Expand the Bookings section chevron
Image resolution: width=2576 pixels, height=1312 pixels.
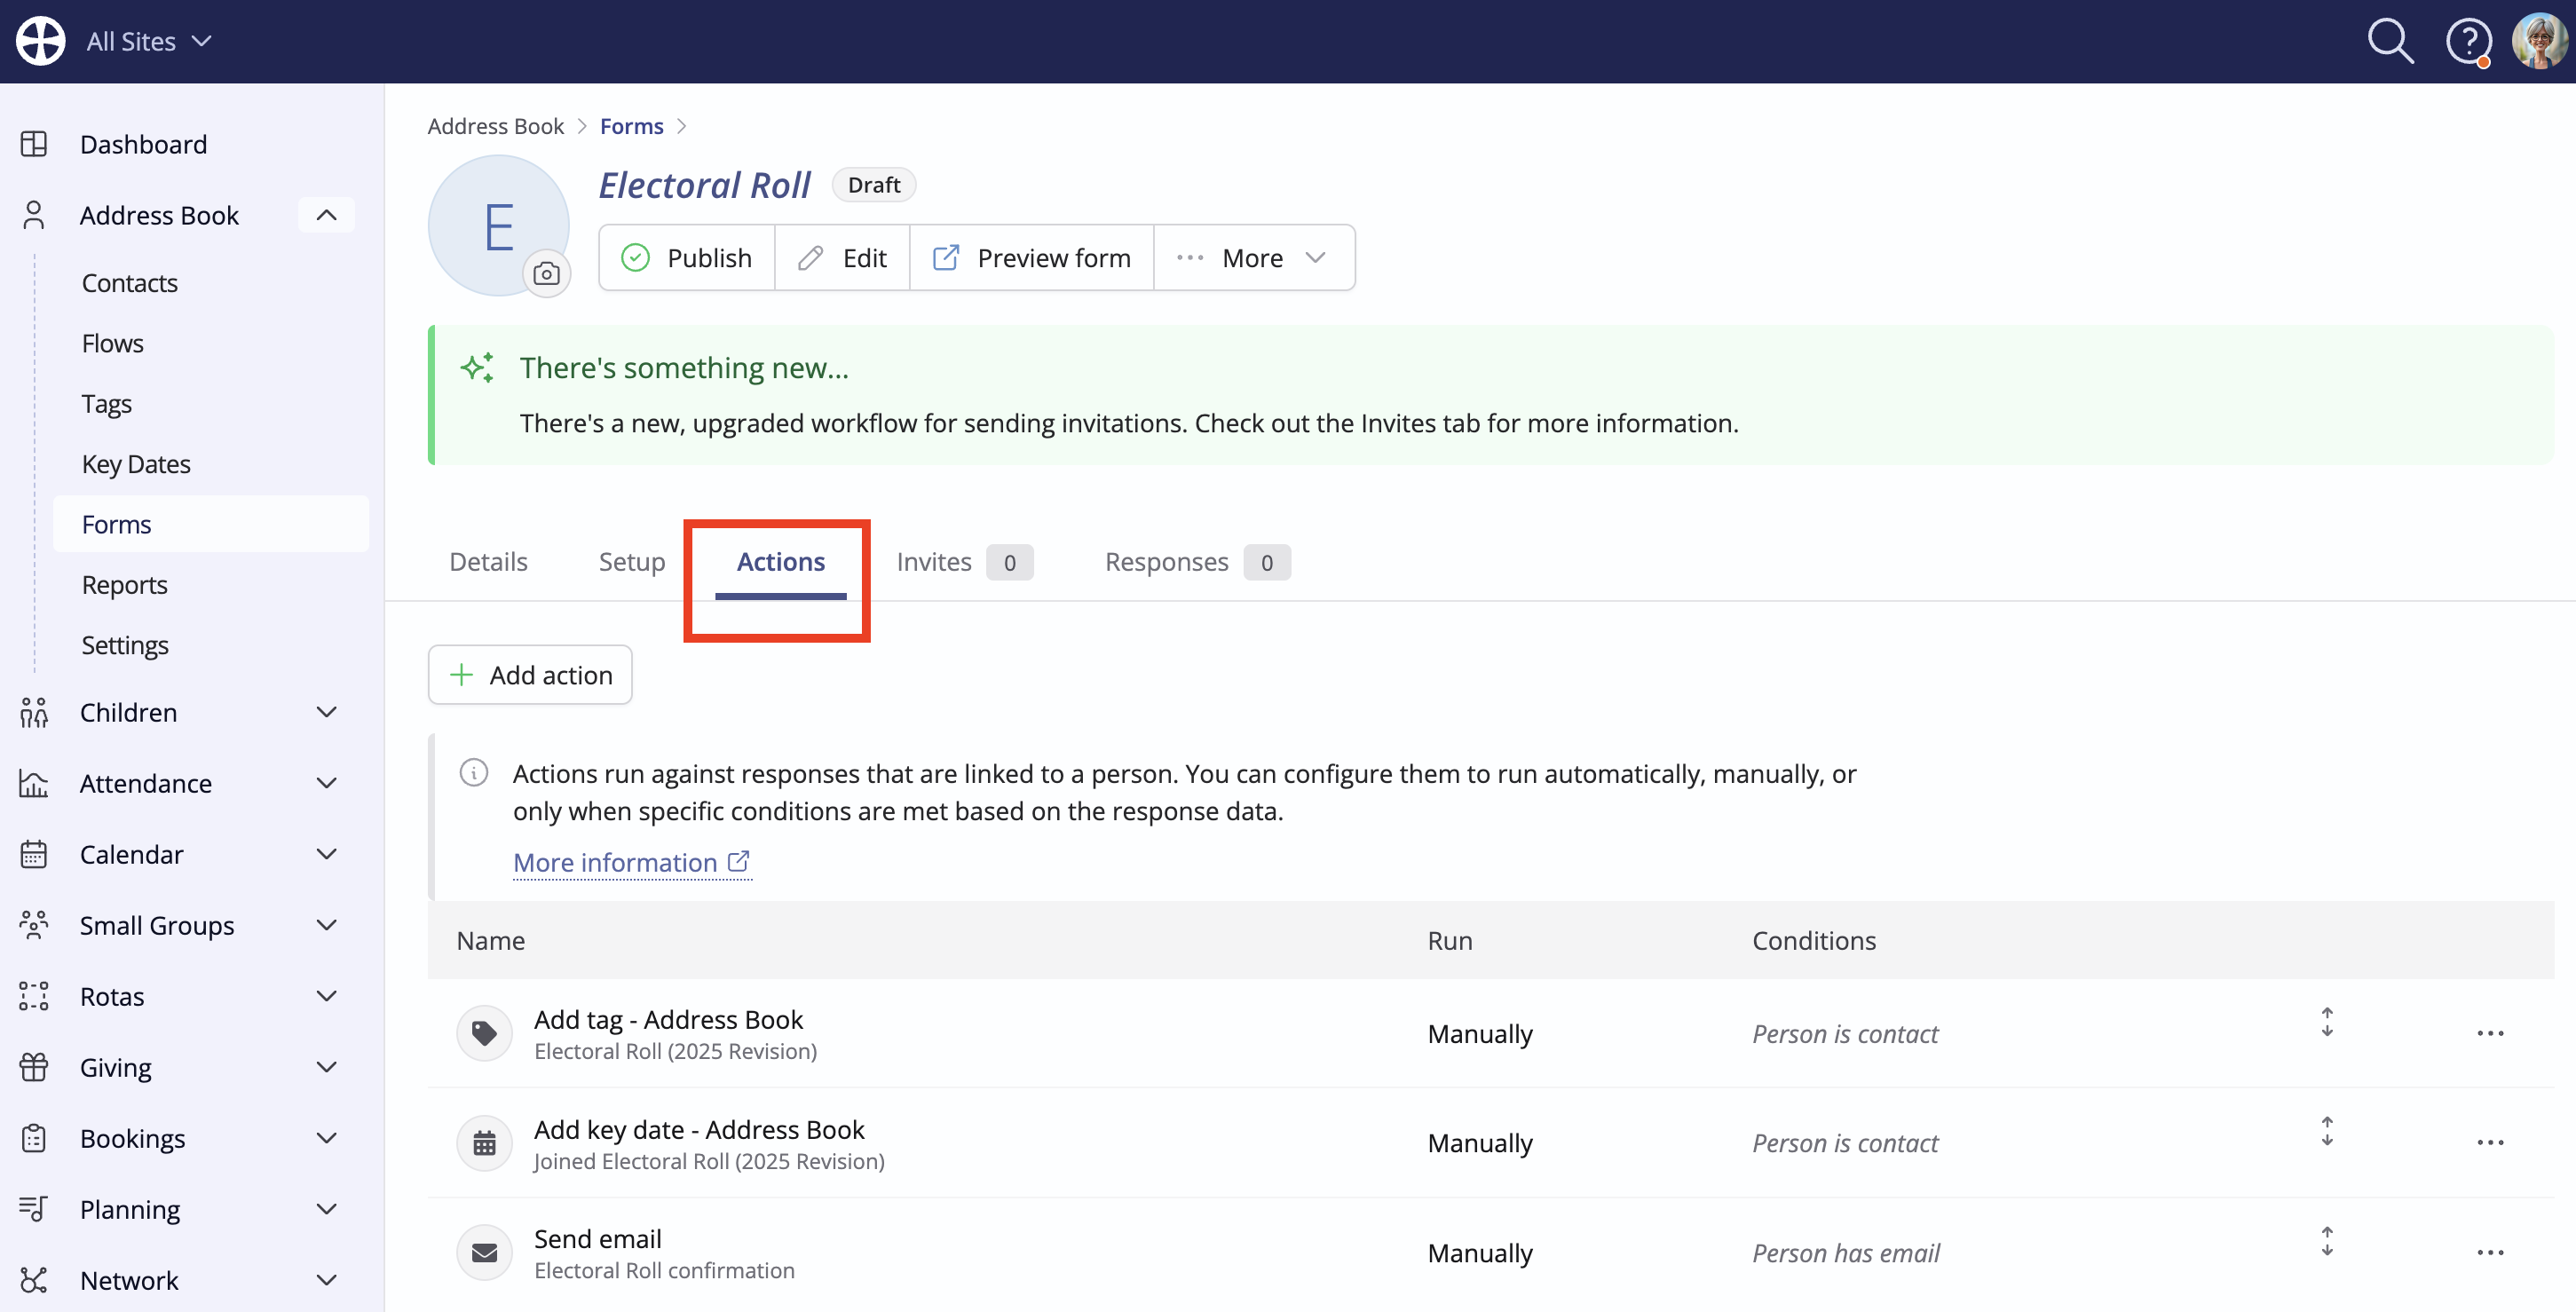tap(326, 1138)
